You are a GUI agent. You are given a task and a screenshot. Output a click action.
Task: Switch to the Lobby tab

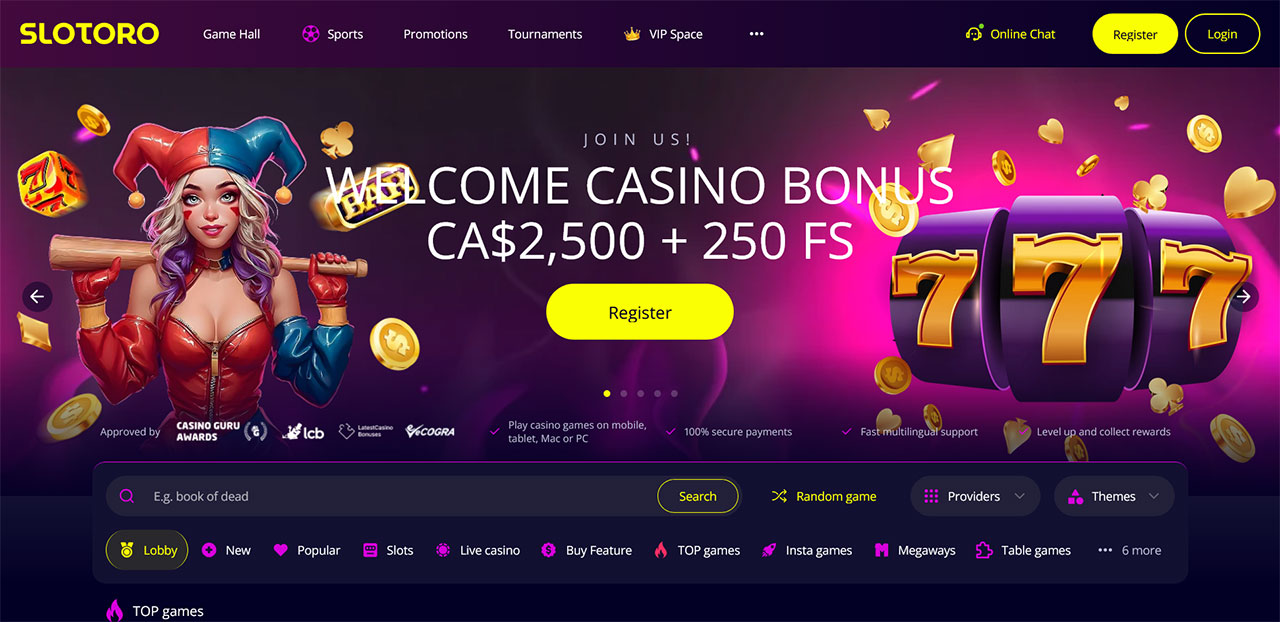(x=147, y=550)
